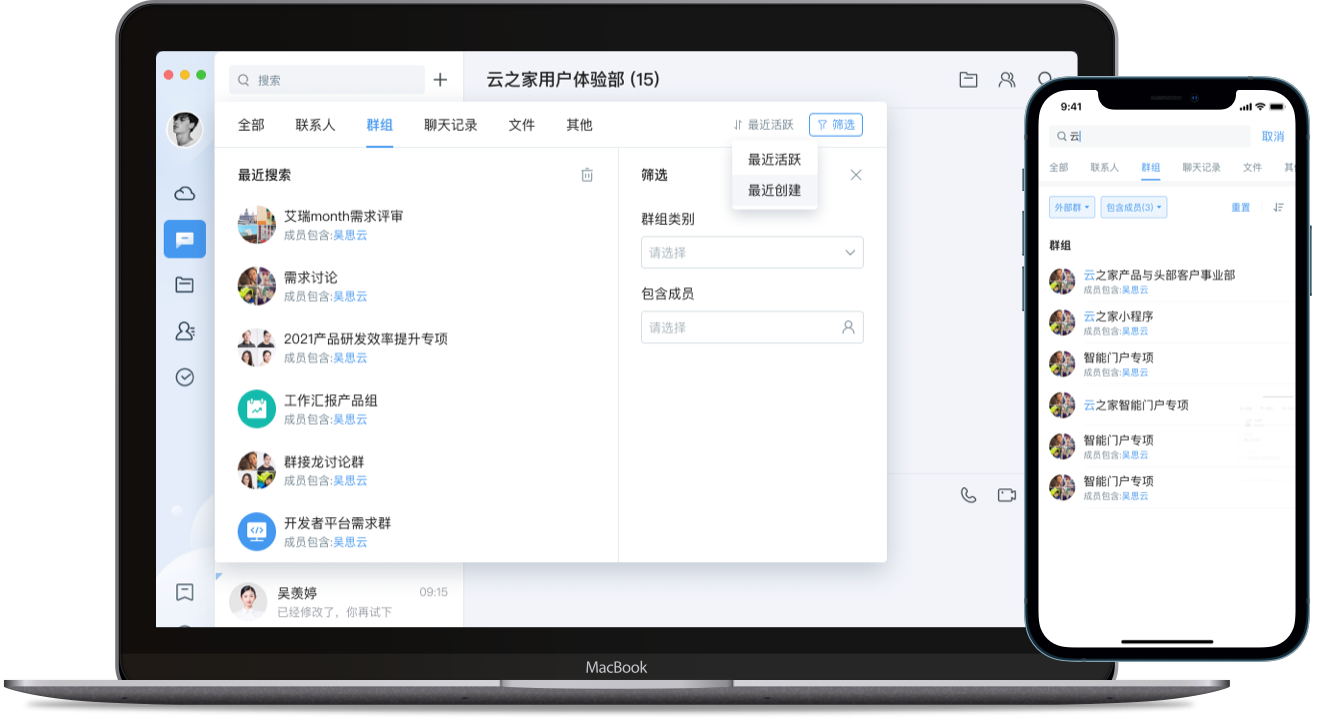
Task: Click the 包含成员 input field
Action: (x=752, y=327)
